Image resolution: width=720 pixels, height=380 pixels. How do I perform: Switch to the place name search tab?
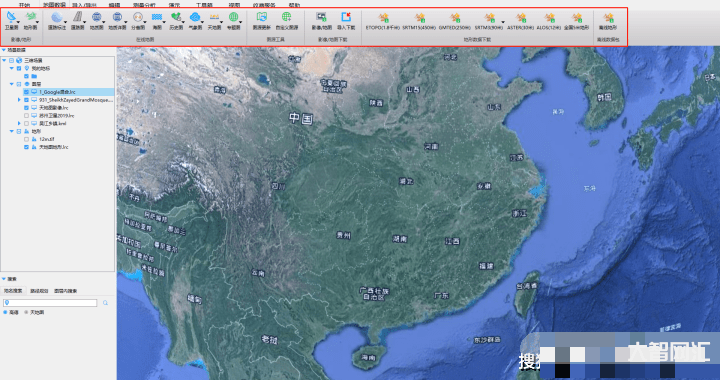click(x=13, y=291)
